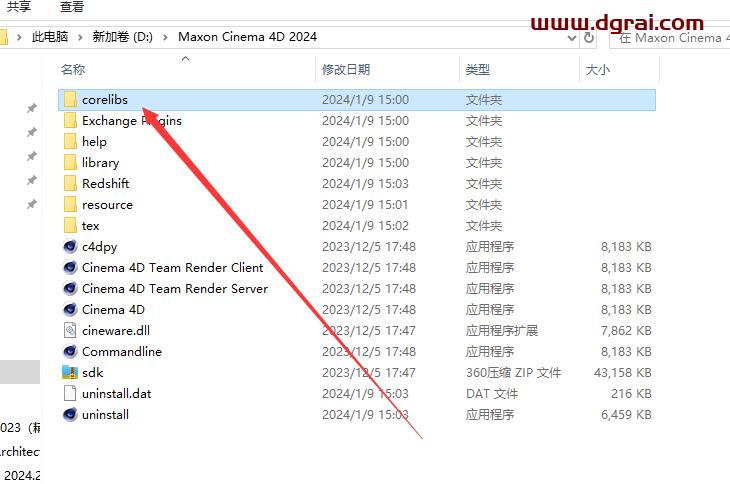The height and width of the screenshot is (484, 730).
Task: Select Cinema 4D Team Render Server name
Action: tap(175, 289)
